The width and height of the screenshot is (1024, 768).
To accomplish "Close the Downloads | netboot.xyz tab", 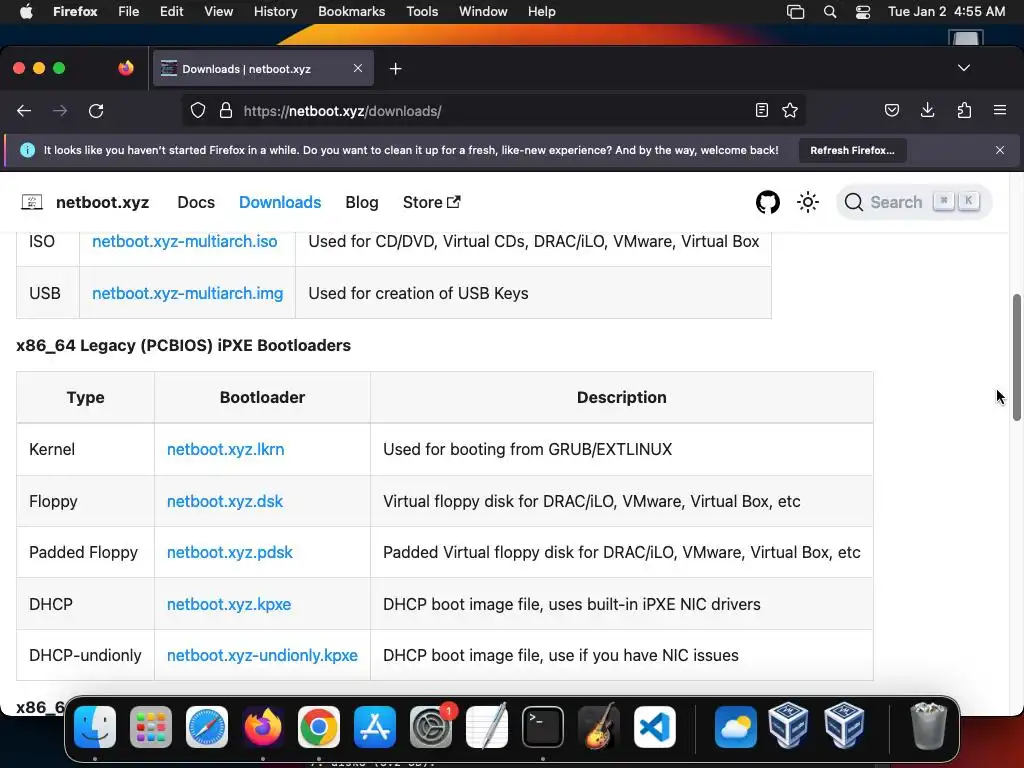I will (x=358, y=68).
